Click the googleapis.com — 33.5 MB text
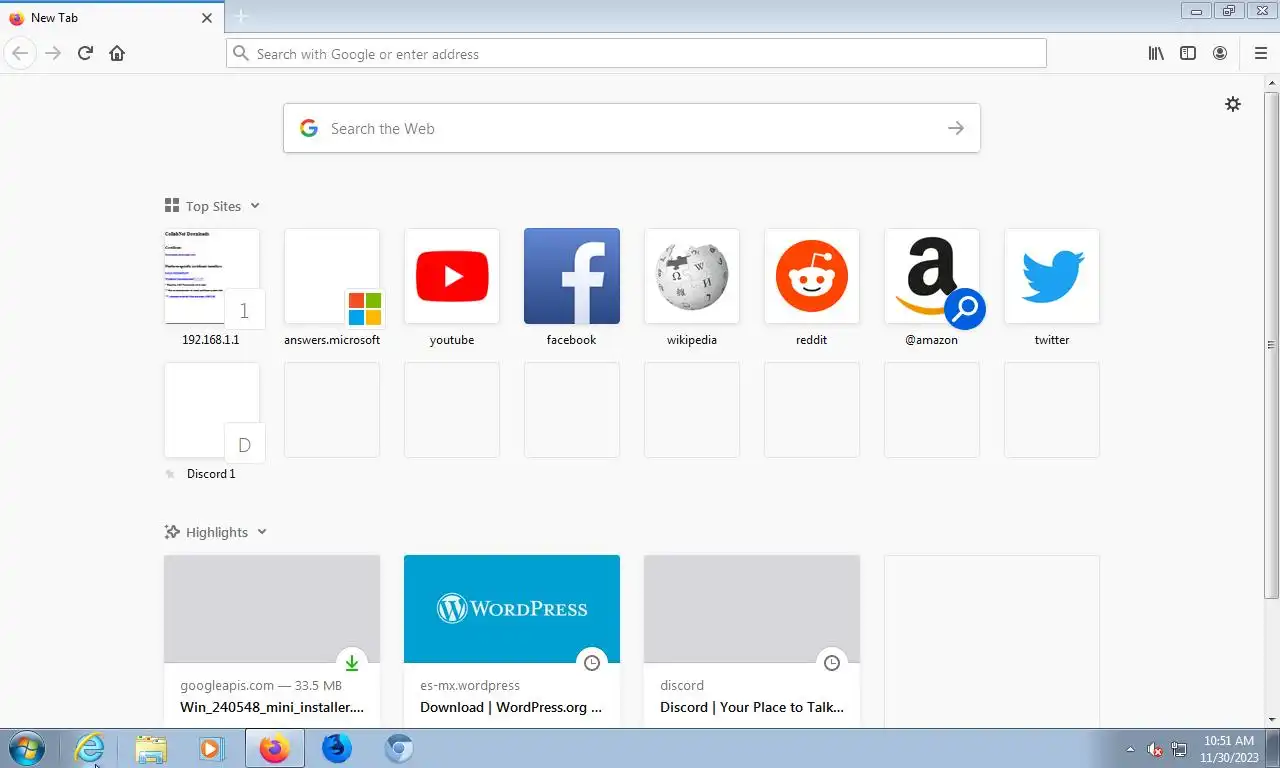 (261, 685)
